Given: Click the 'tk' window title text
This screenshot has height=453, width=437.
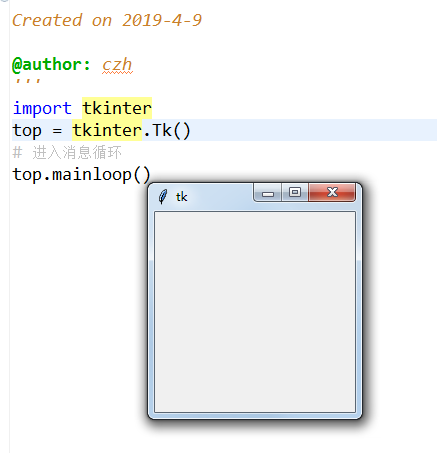Looking at the screenshot, I should pyautogui.click(x=181, y=197).
